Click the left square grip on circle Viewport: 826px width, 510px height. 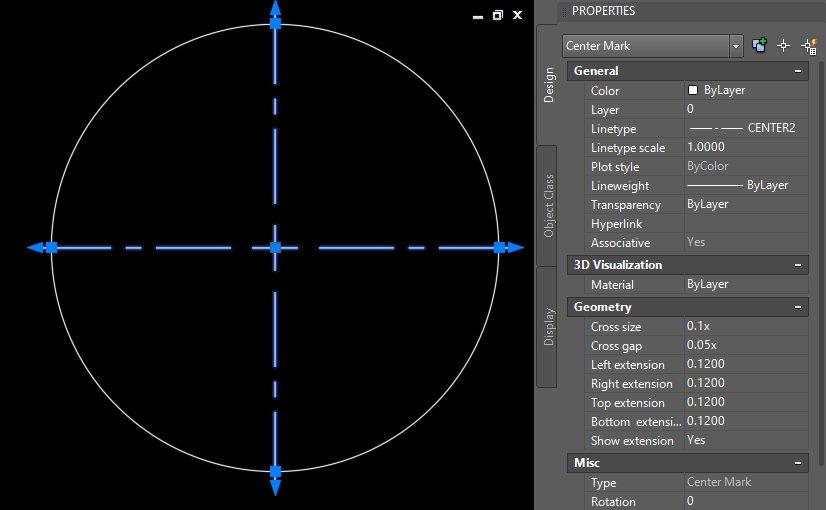[x=51, y=248]
